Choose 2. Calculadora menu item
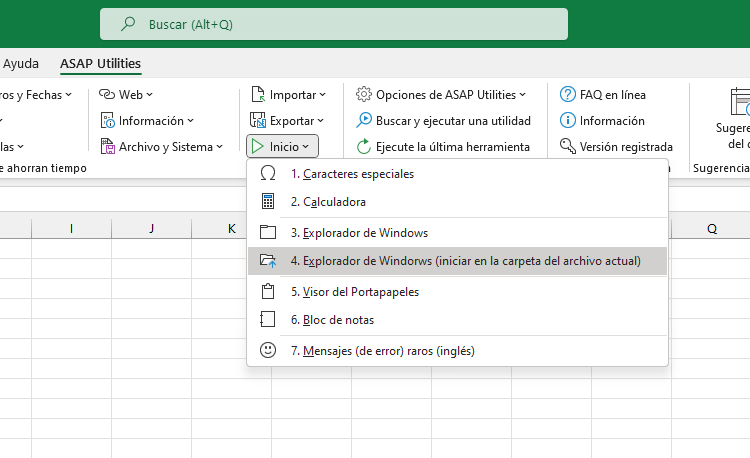 (457, 201)
